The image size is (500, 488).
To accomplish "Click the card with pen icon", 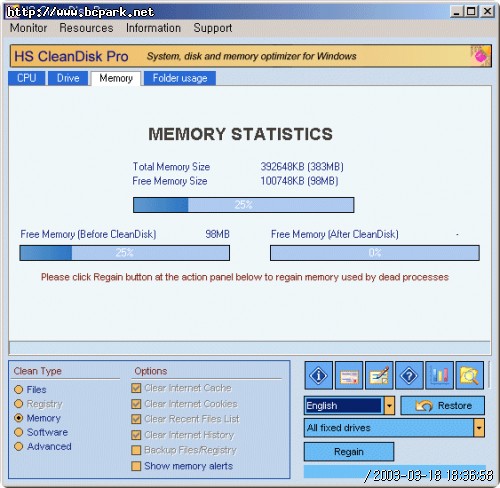I will [379, 375].
